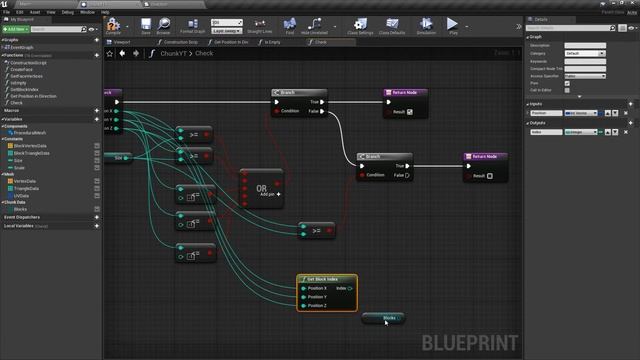Go back with the left arrow
The image size is (640, 360).
point(122,53)
